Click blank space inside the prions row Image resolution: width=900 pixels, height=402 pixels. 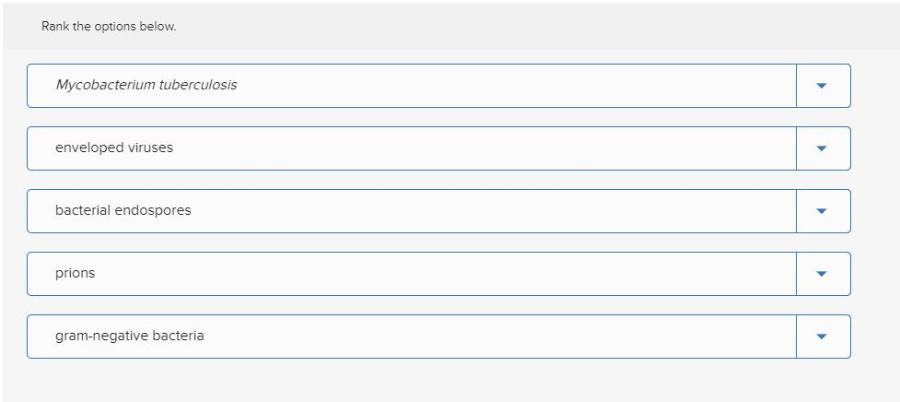tap(450, 274)
